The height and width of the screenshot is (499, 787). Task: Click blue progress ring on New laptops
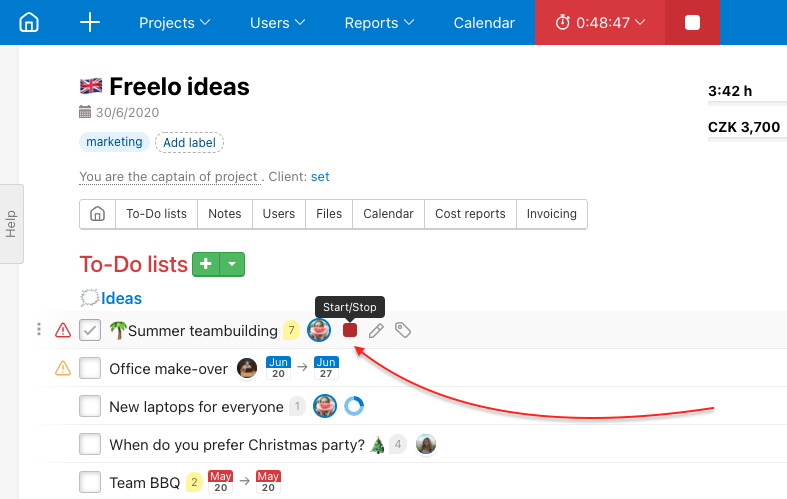354,406
